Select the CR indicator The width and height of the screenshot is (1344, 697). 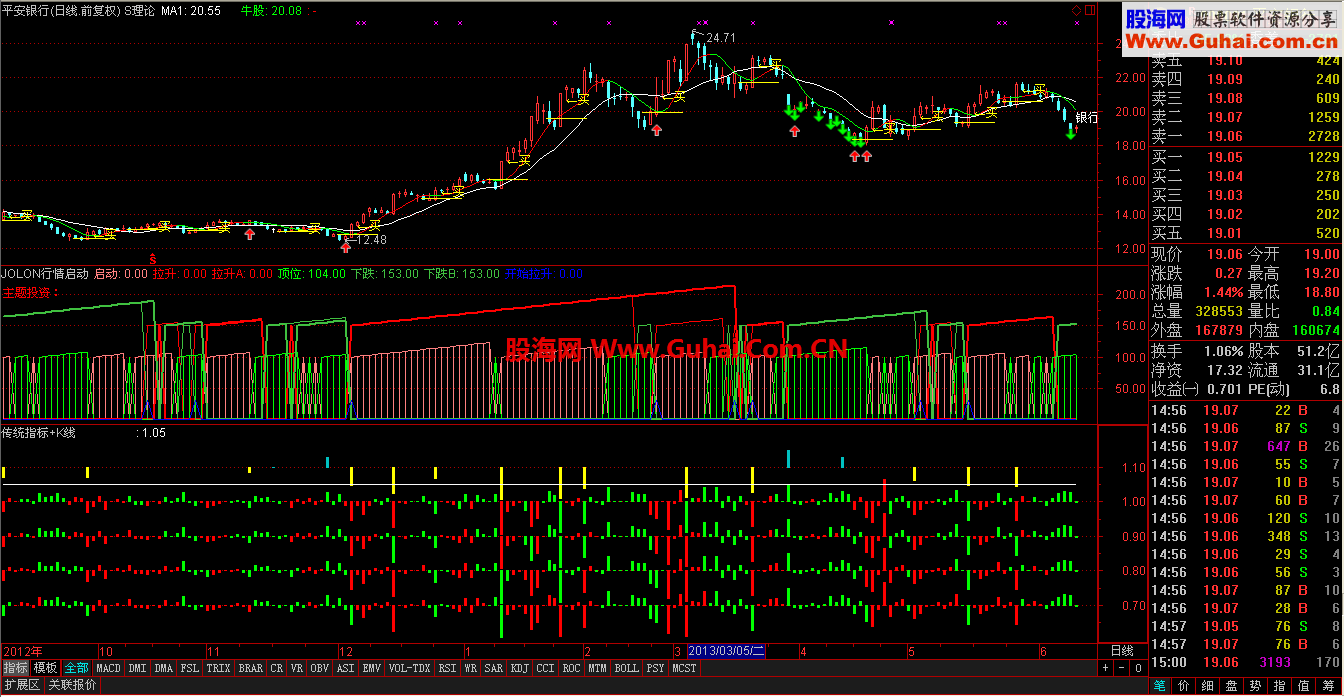point(277,668)
